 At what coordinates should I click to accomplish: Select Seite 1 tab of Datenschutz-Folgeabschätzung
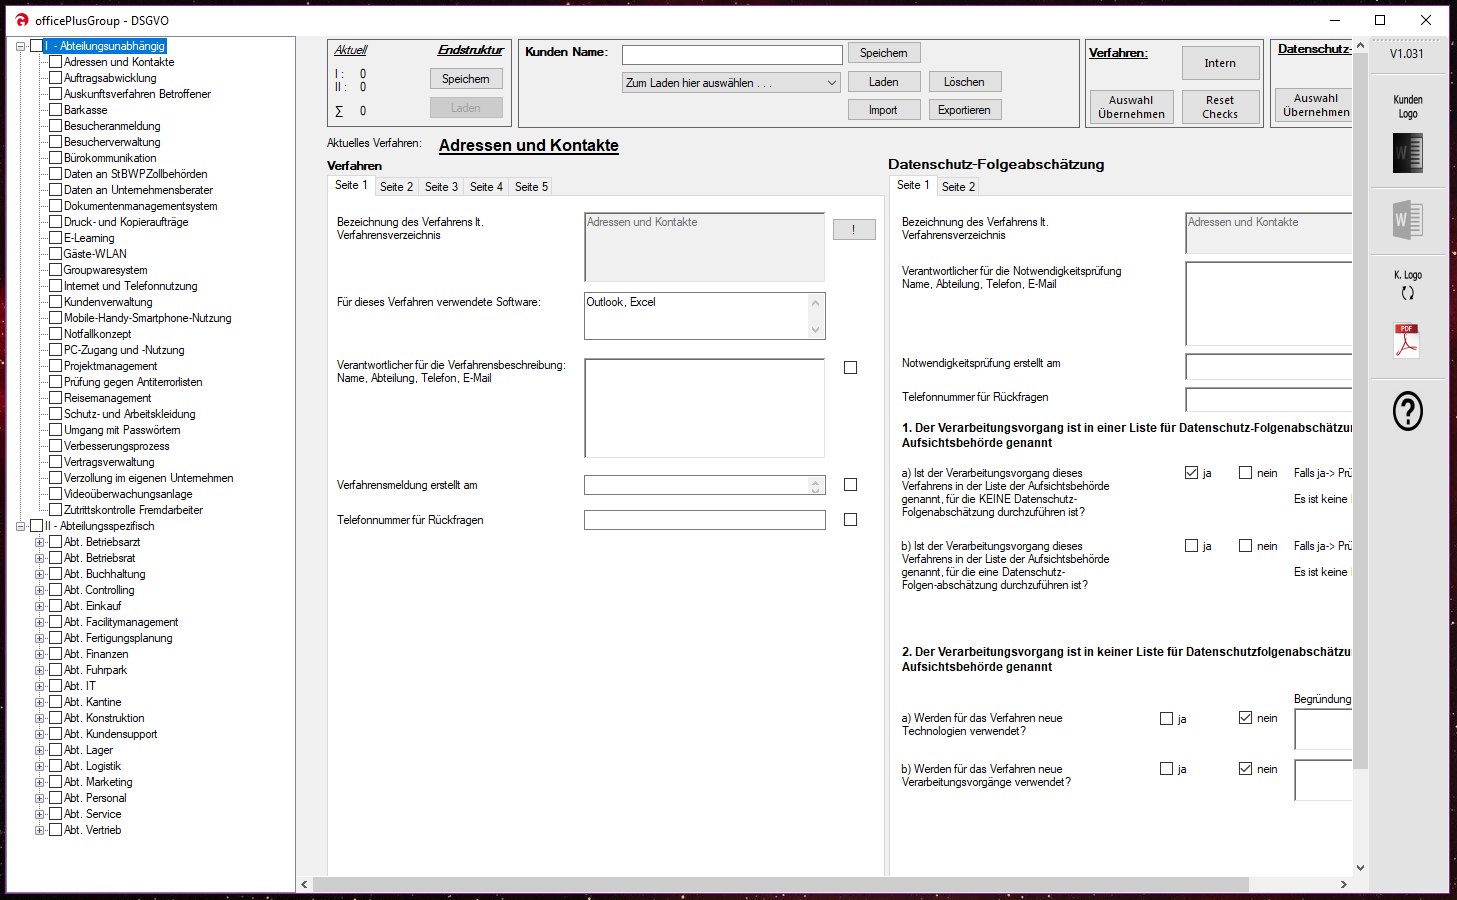click(913, 185)
